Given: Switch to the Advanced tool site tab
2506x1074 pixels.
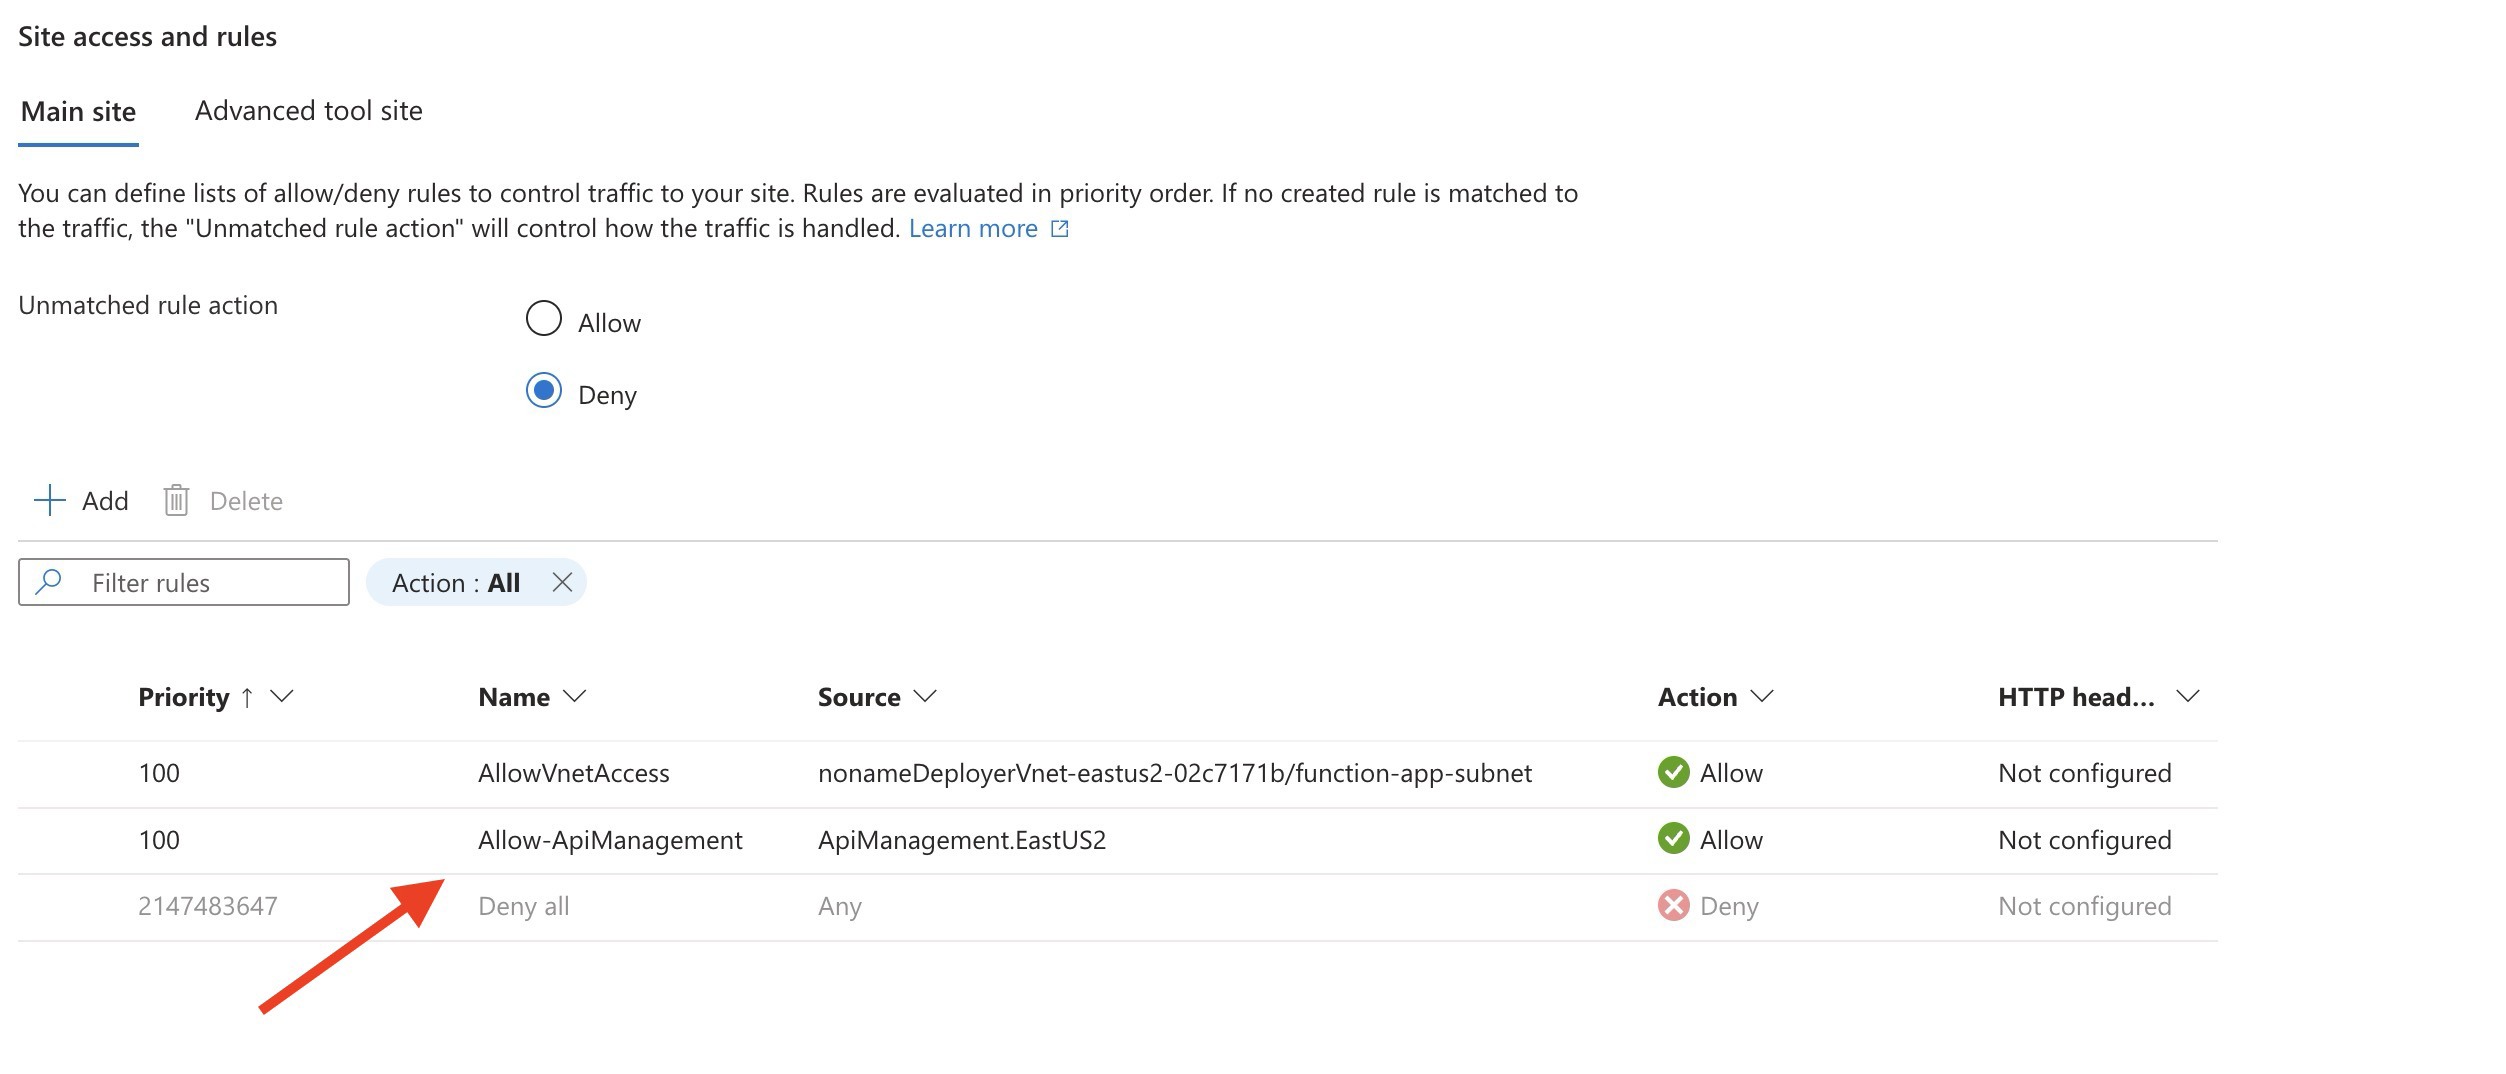Looking at the screenshot, I should pos(308,111).
